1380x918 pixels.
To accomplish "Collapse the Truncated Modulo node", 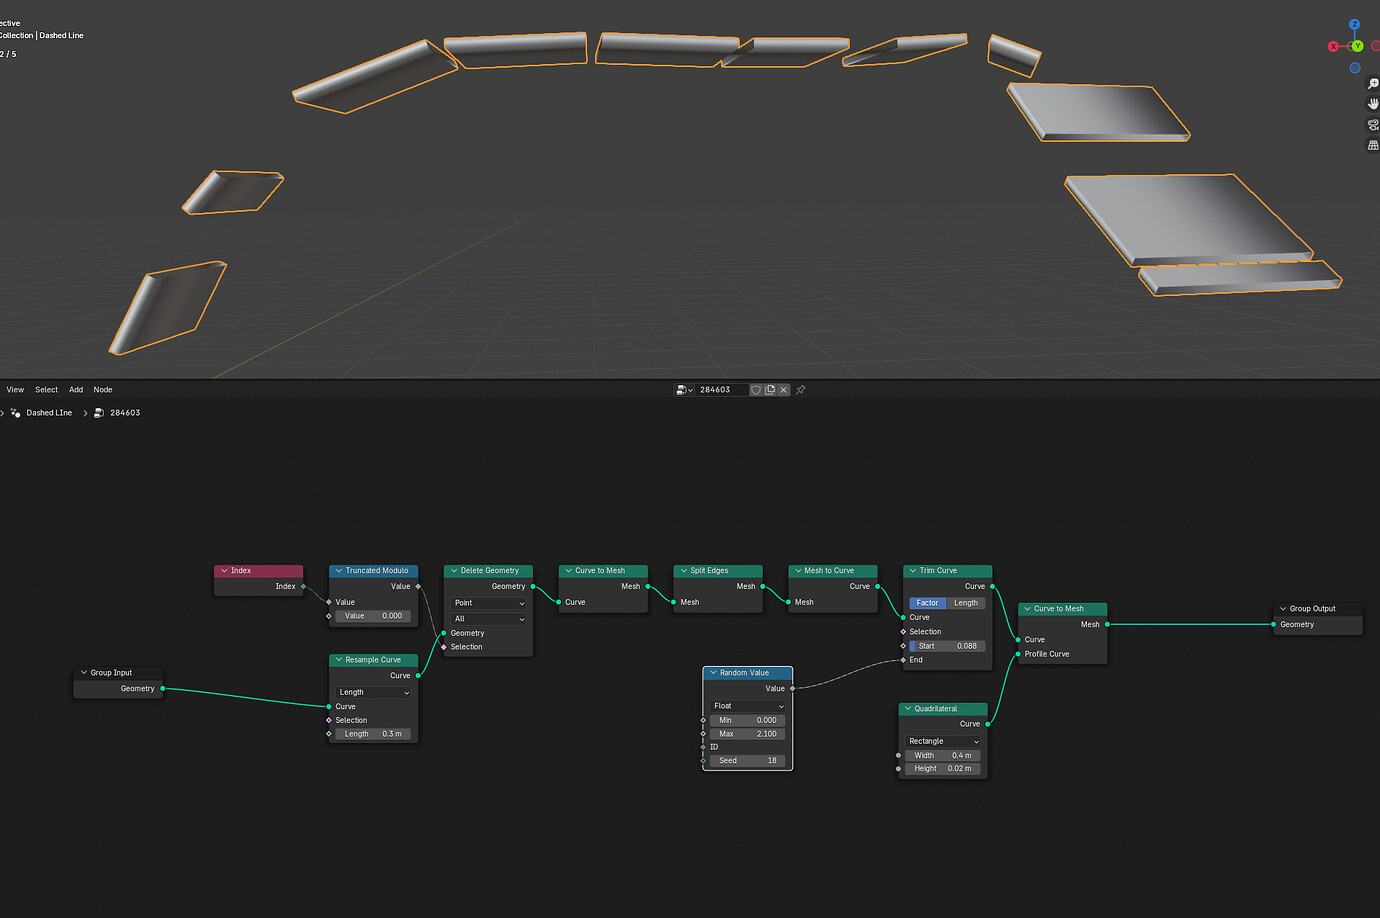I will (339, 571).
